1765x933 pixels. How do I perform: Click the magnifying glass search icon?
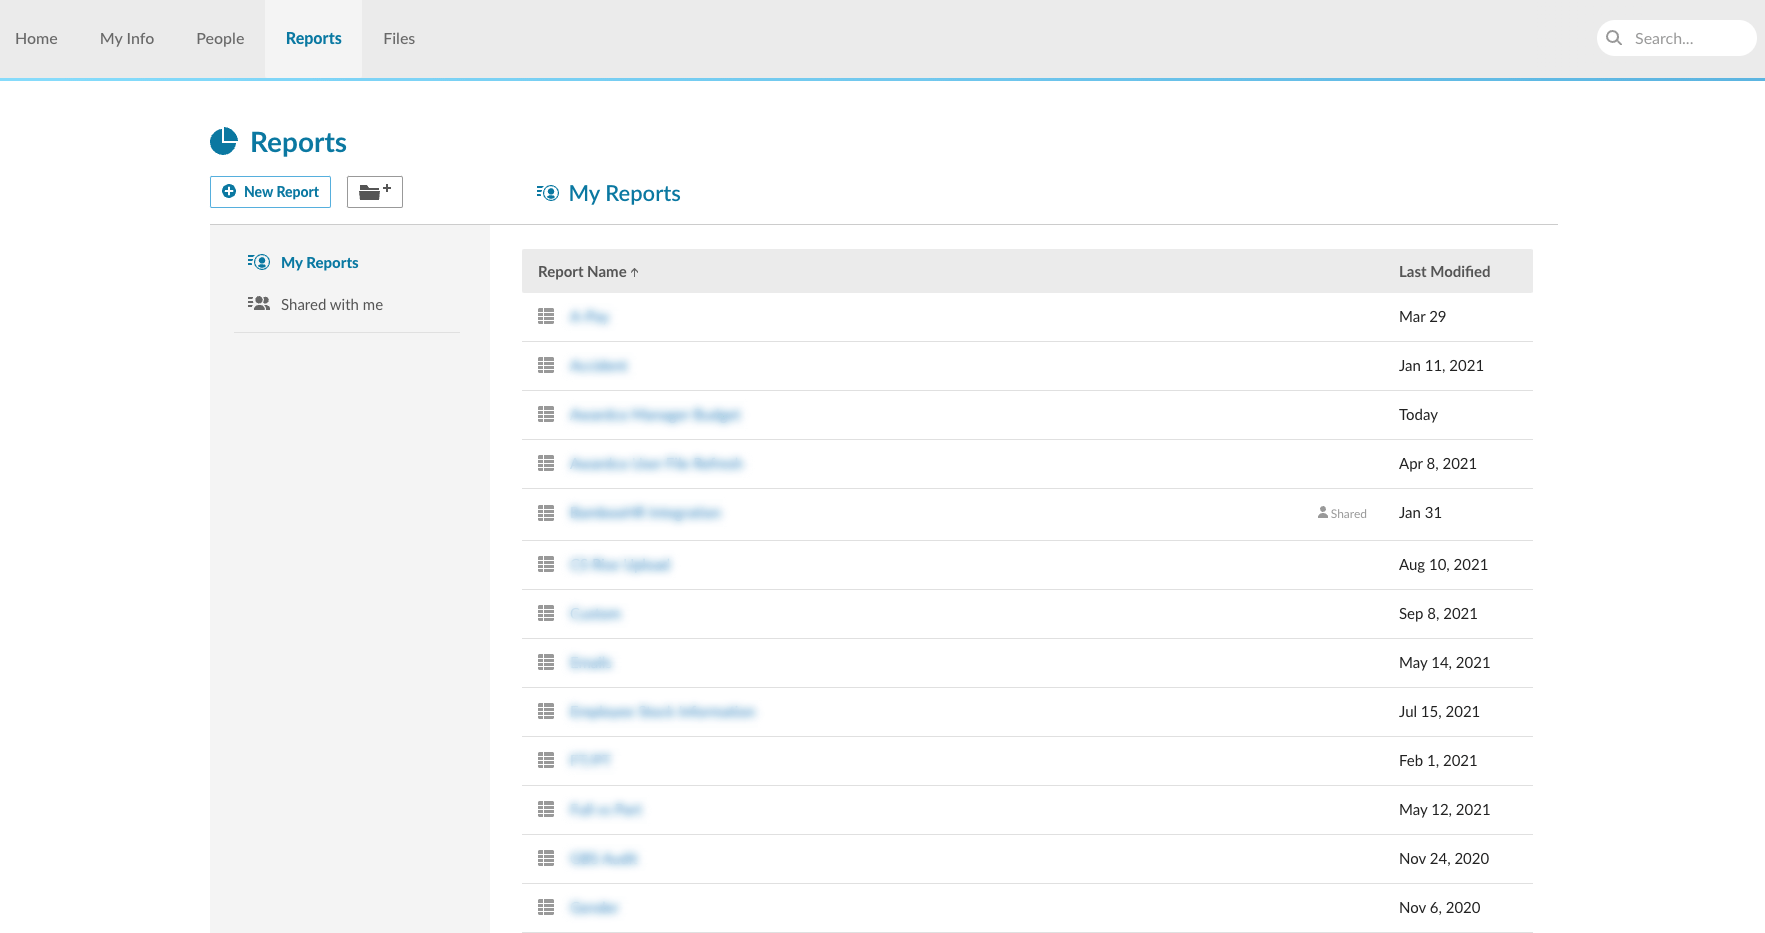1614,38
